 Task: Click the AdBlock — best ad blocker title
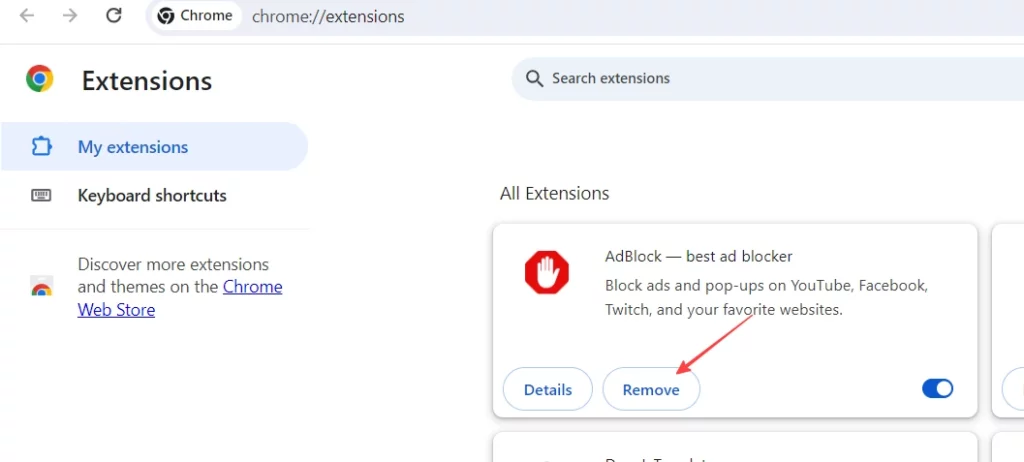click(x=699, y=256)
